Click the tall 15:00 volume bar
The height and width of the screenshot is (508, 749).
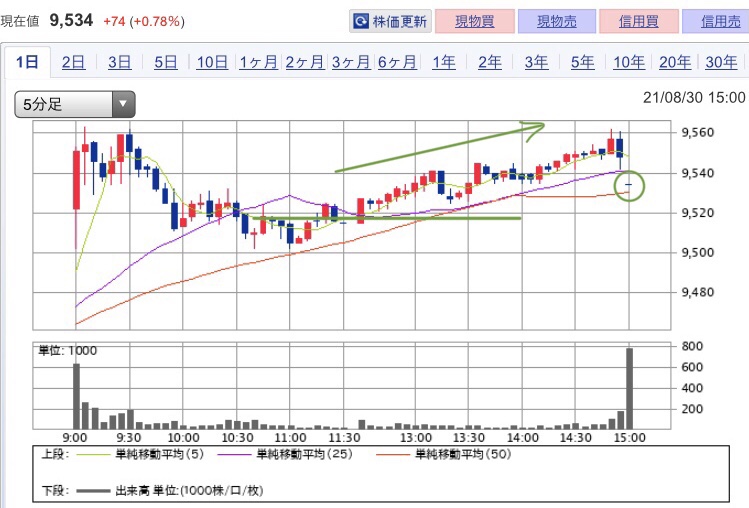(630, 389)
